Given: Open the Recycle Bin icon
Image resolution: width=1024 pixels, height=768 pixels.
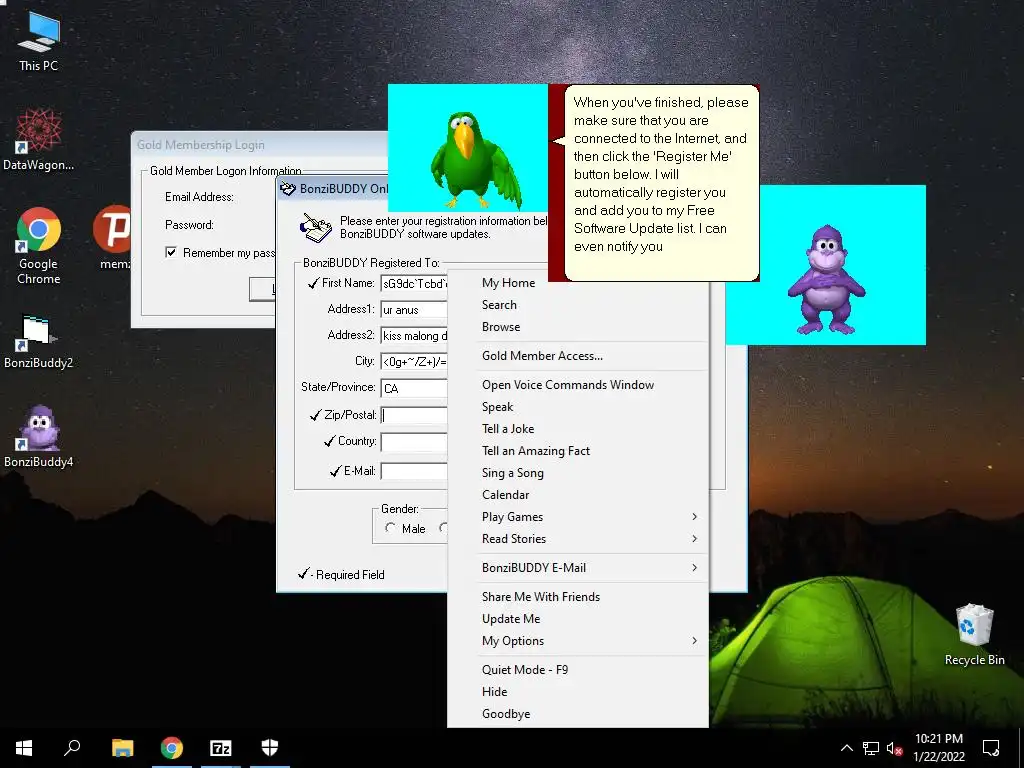Looking at the screenshot, I should coord(974,633).
